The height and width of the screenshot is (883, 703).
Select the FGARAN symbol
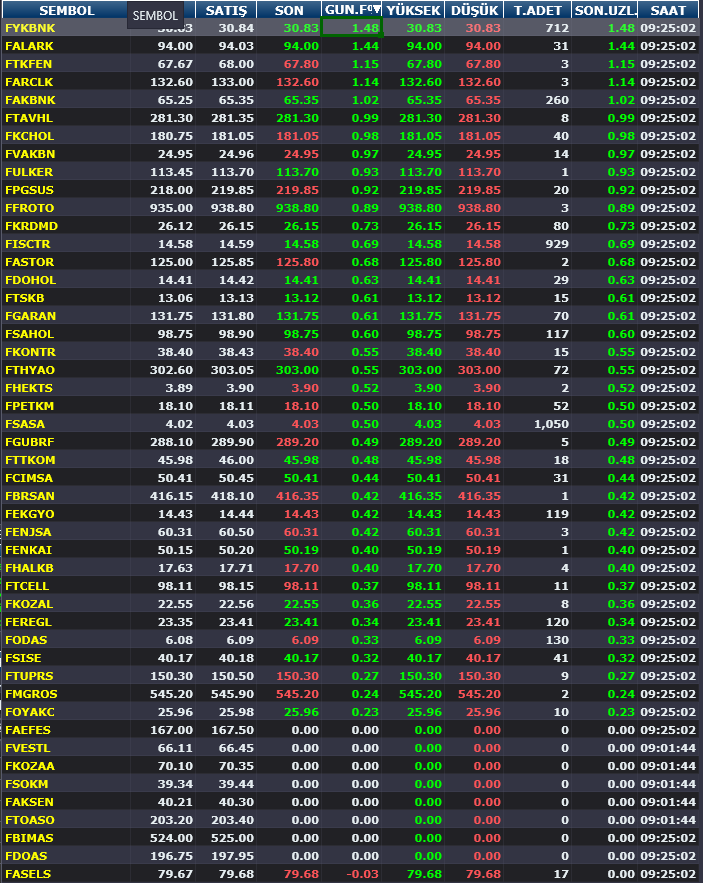pyautogui.click(x=30, y=316)
